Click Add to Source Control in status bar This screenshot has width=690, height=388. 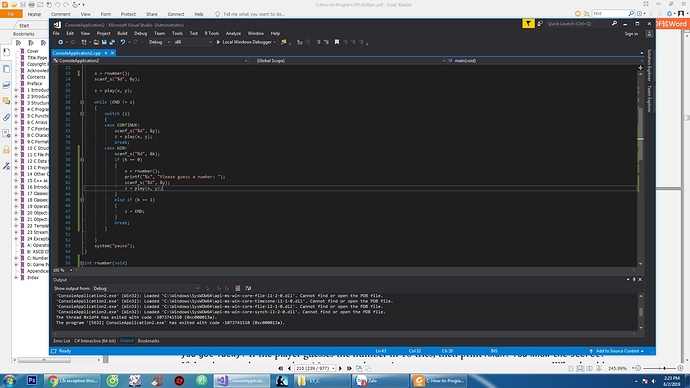coord(617,351)
